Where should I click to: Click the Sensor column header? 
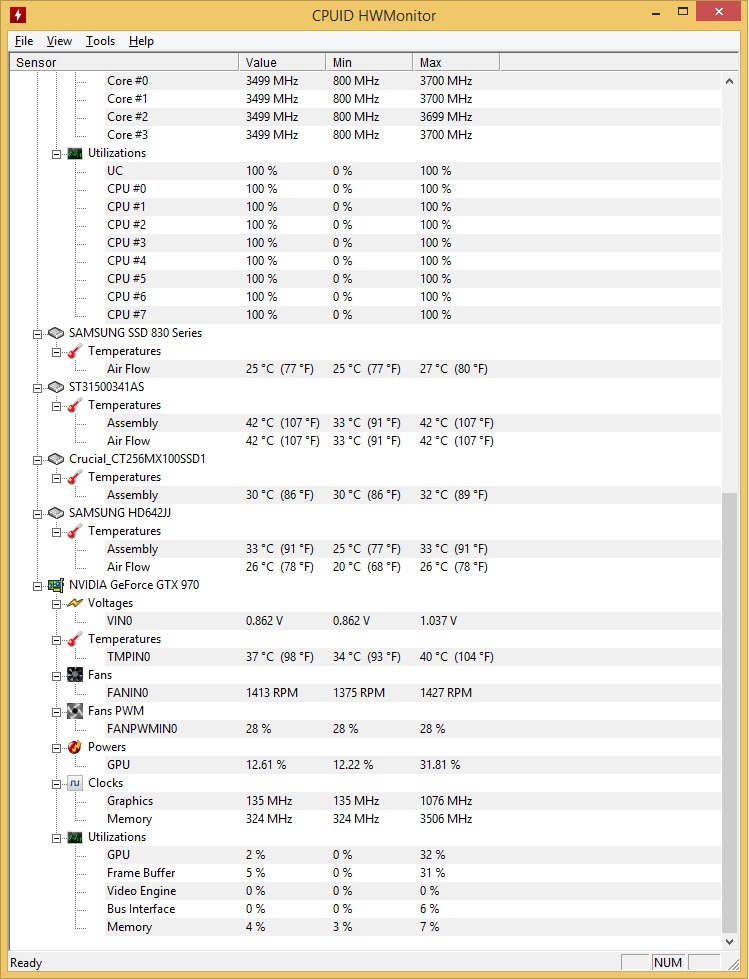[x=124, y=62]
